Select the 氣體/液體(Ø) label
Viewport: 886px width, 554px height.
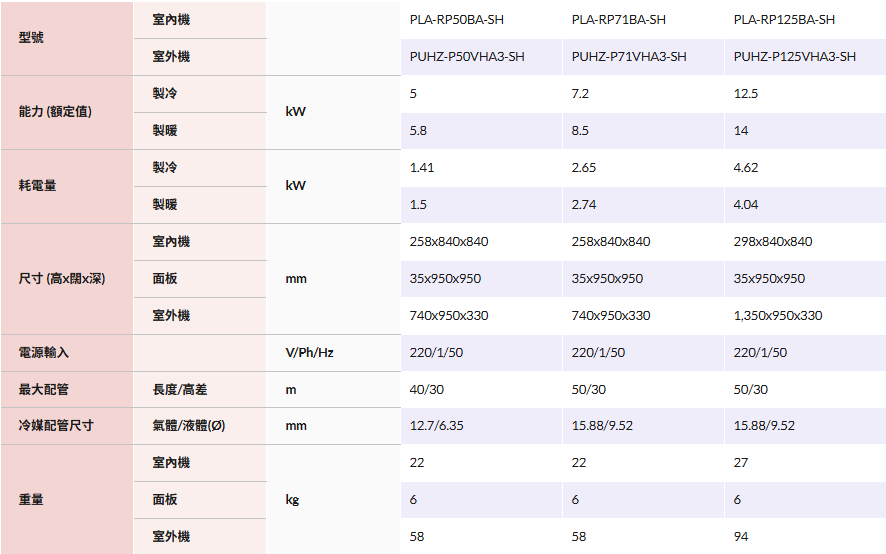click(189, 426)
